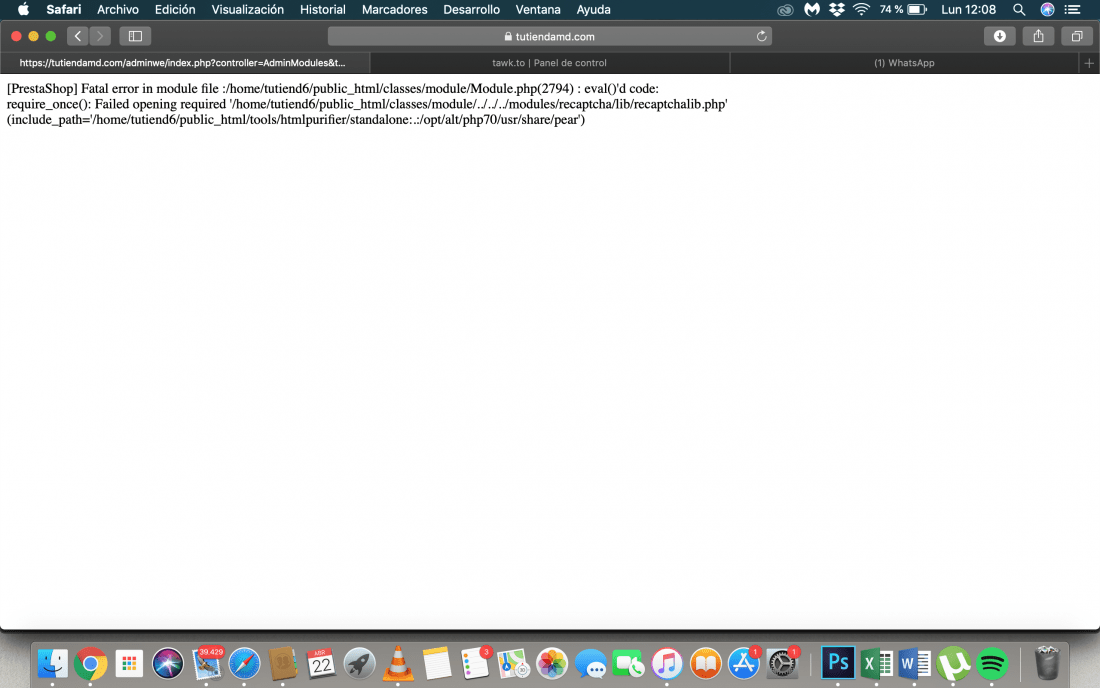Show the tab overview
The height and width of the screenshot is (688, 1100).
click(x=1077, y=36)
